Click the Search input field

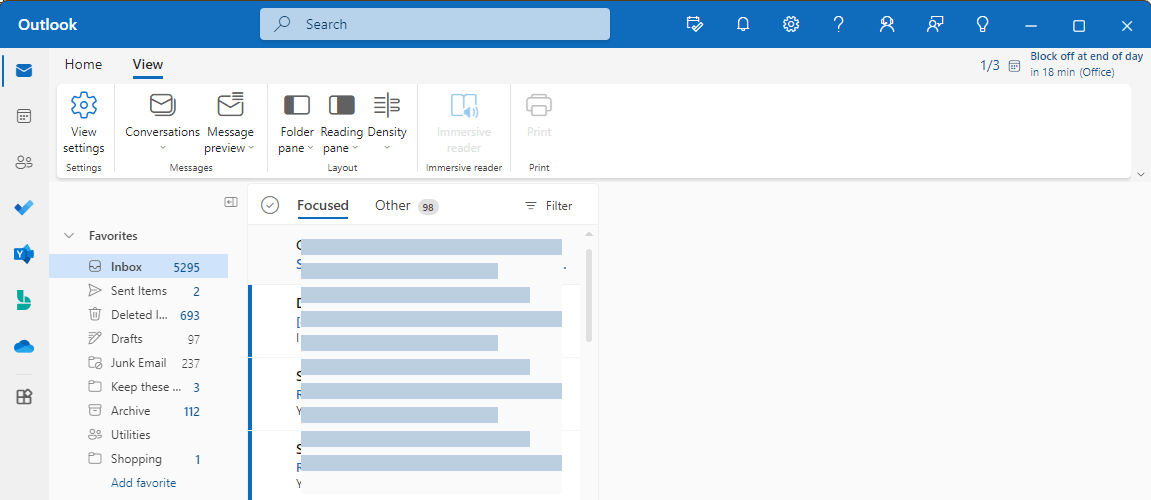click(x=435, y=24)
